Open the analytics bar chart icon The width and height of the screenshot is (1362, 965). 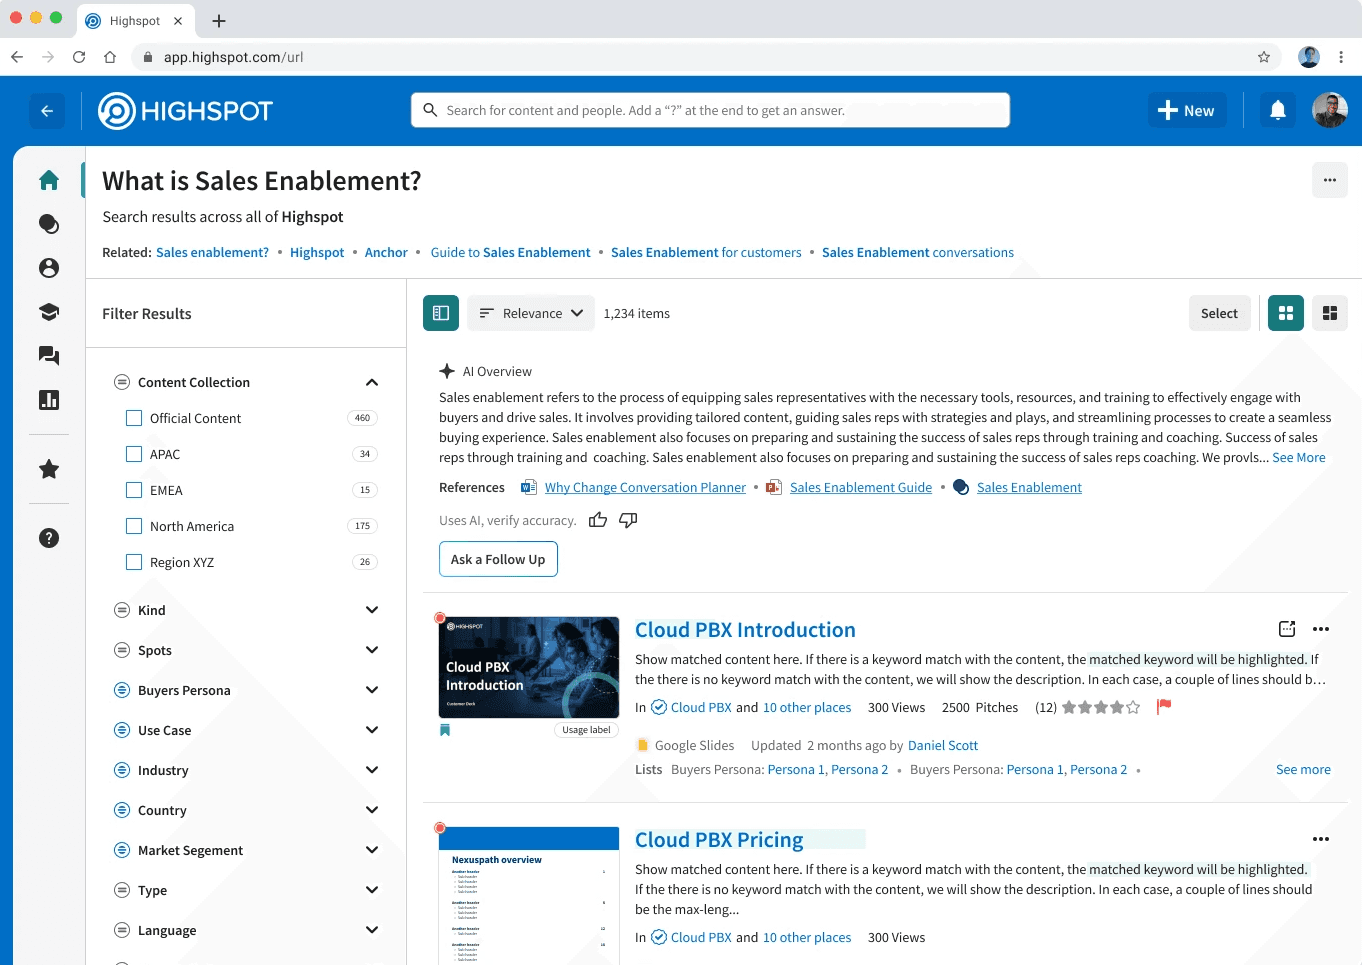pyautogui.click(x=48, y=400)
